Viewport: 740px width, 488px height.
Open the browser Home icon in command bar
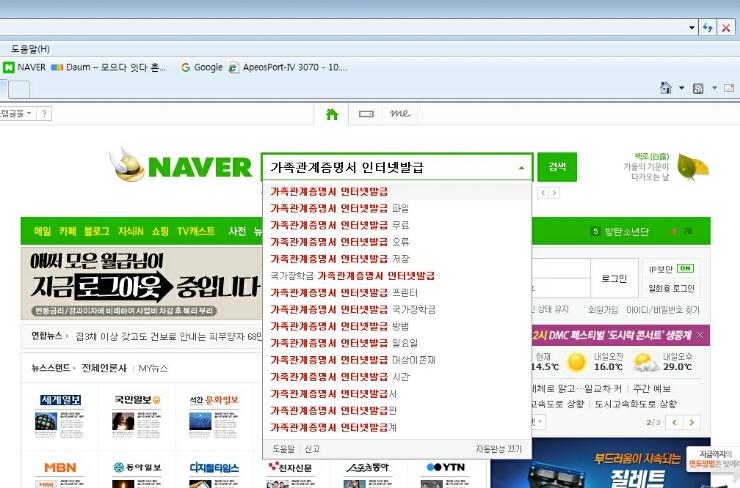pos(665,88)
